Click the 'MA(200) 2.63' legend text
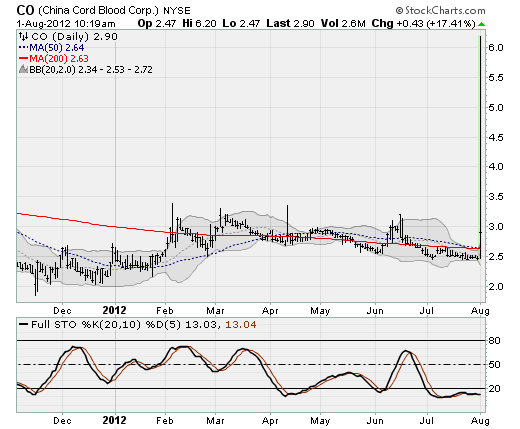The width and height of the screenshot is (520, 429). 59,59
